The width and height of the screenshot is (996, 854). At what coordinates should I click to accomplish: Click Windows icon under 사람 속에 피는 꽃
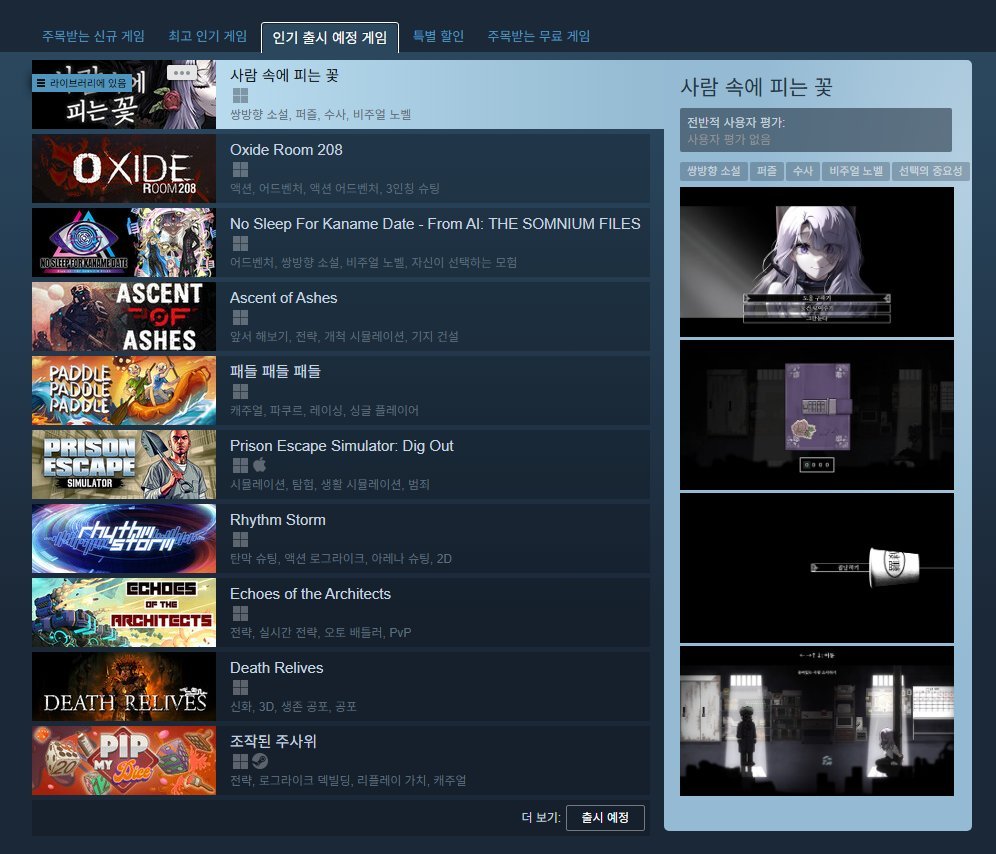coord(240,95)
